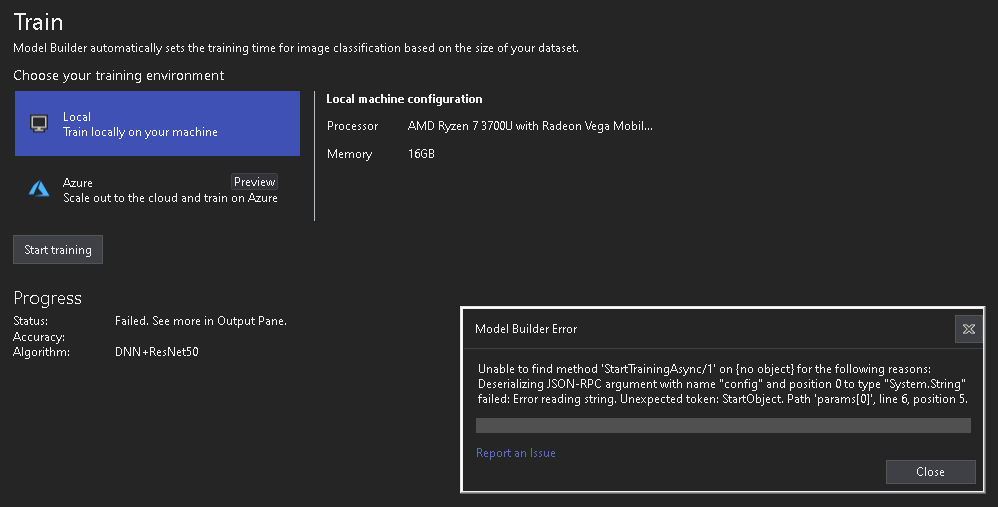Viewport: 998px width, 507px height.
Task: Select the Azure training environment option
Action: click(x=157, y=190)
